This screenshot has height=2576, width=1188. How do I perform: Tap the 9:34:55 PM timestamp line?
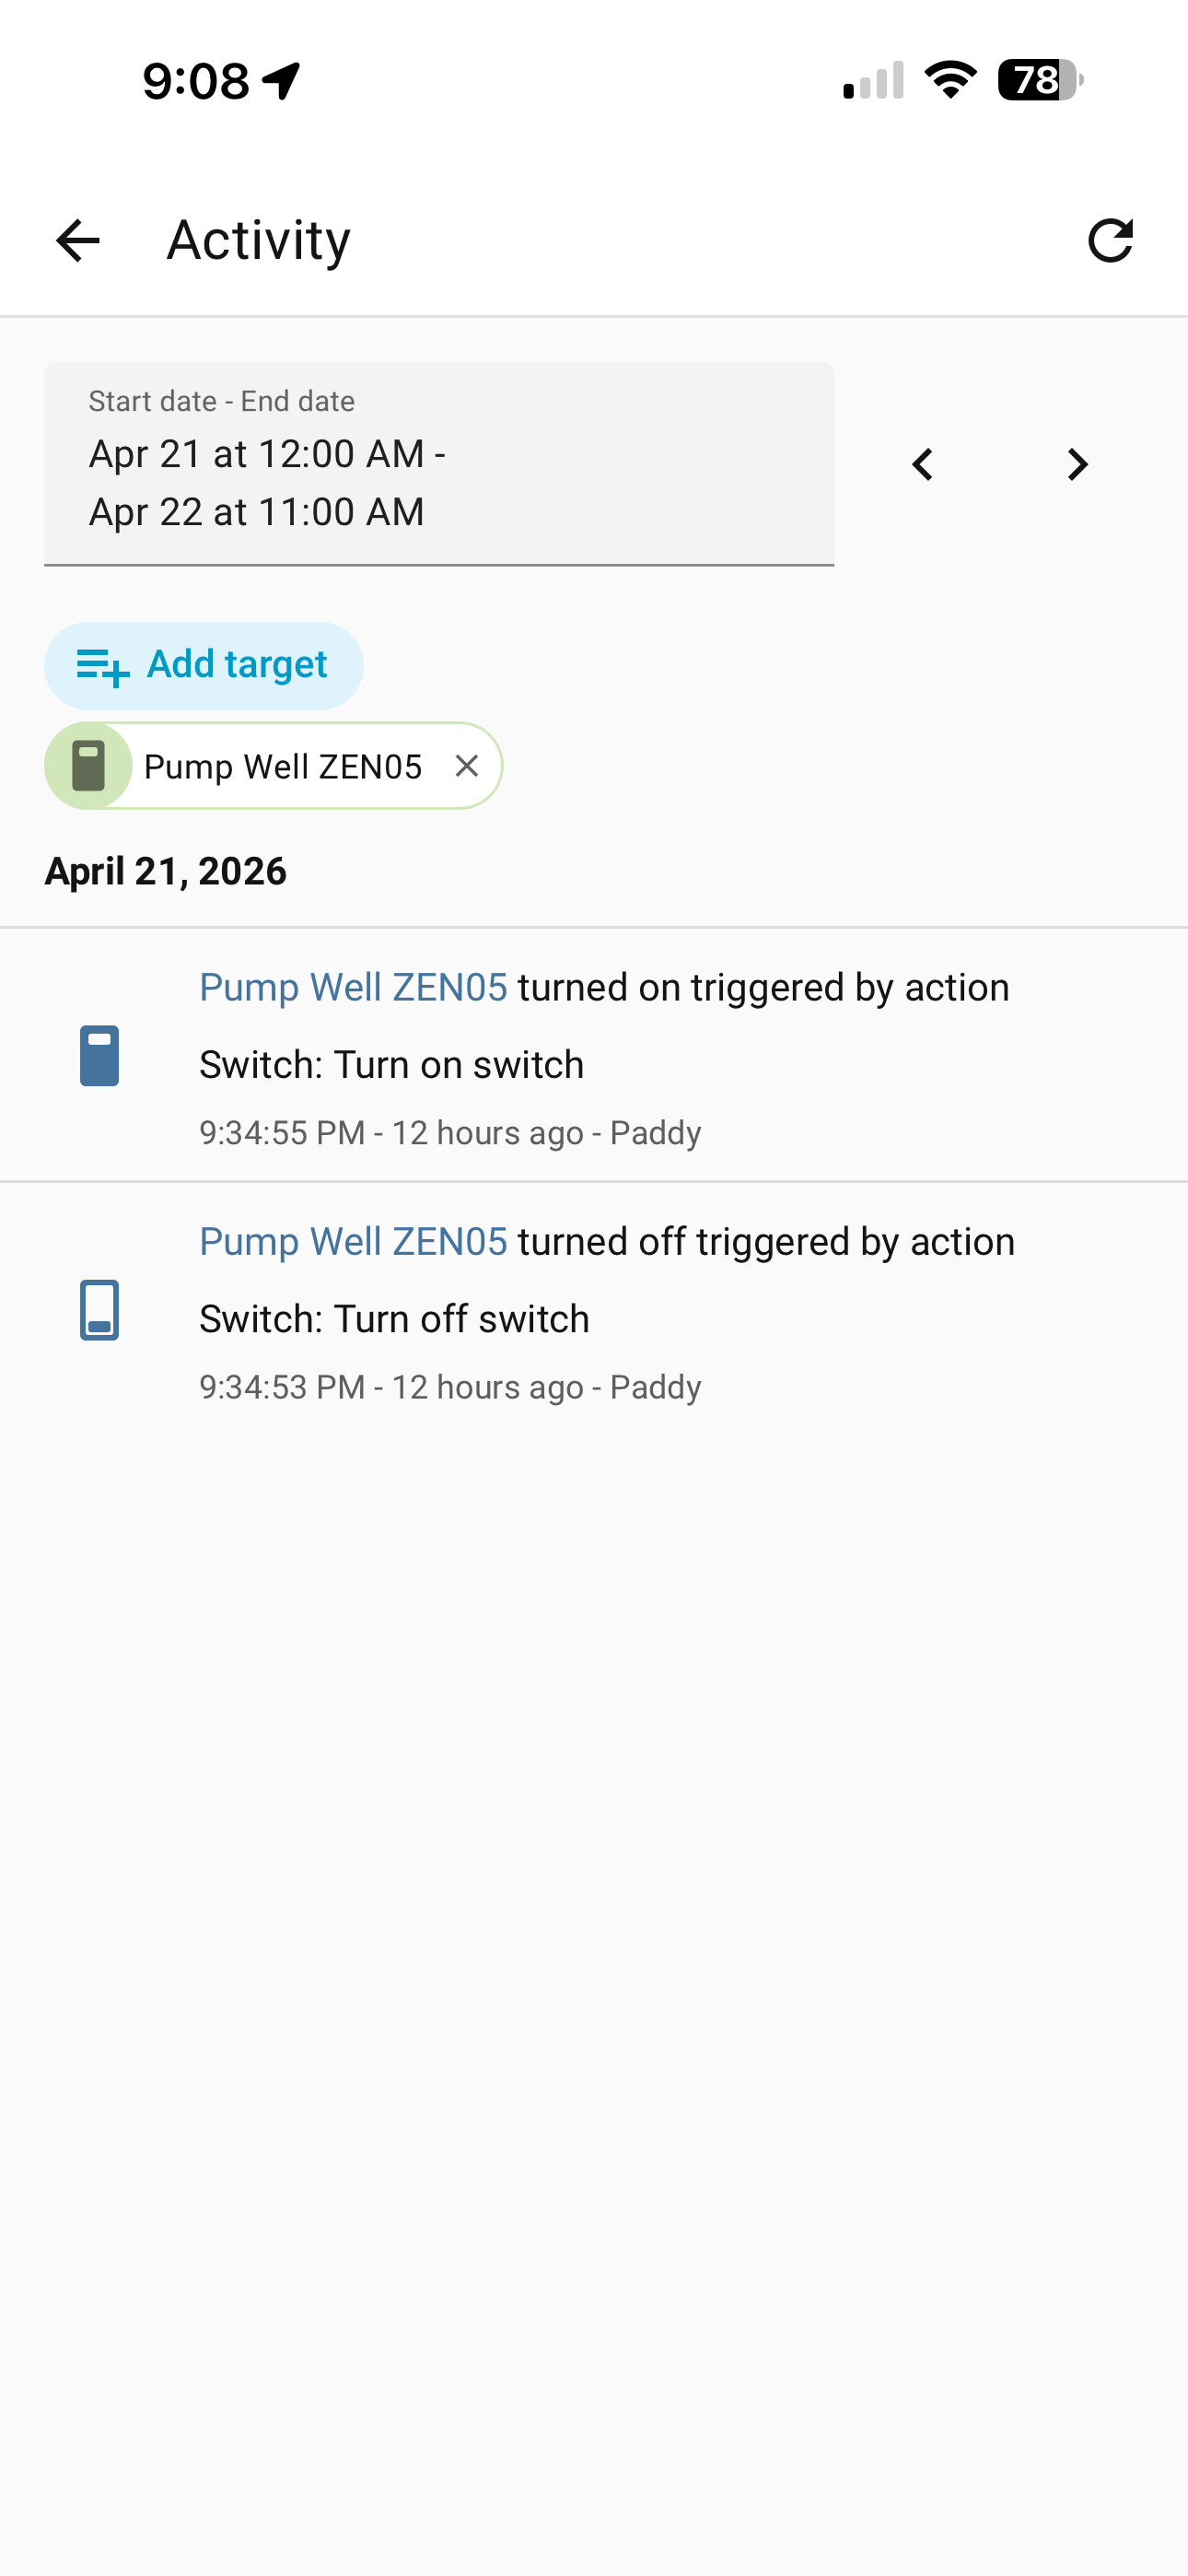(x=450, y=1133)
